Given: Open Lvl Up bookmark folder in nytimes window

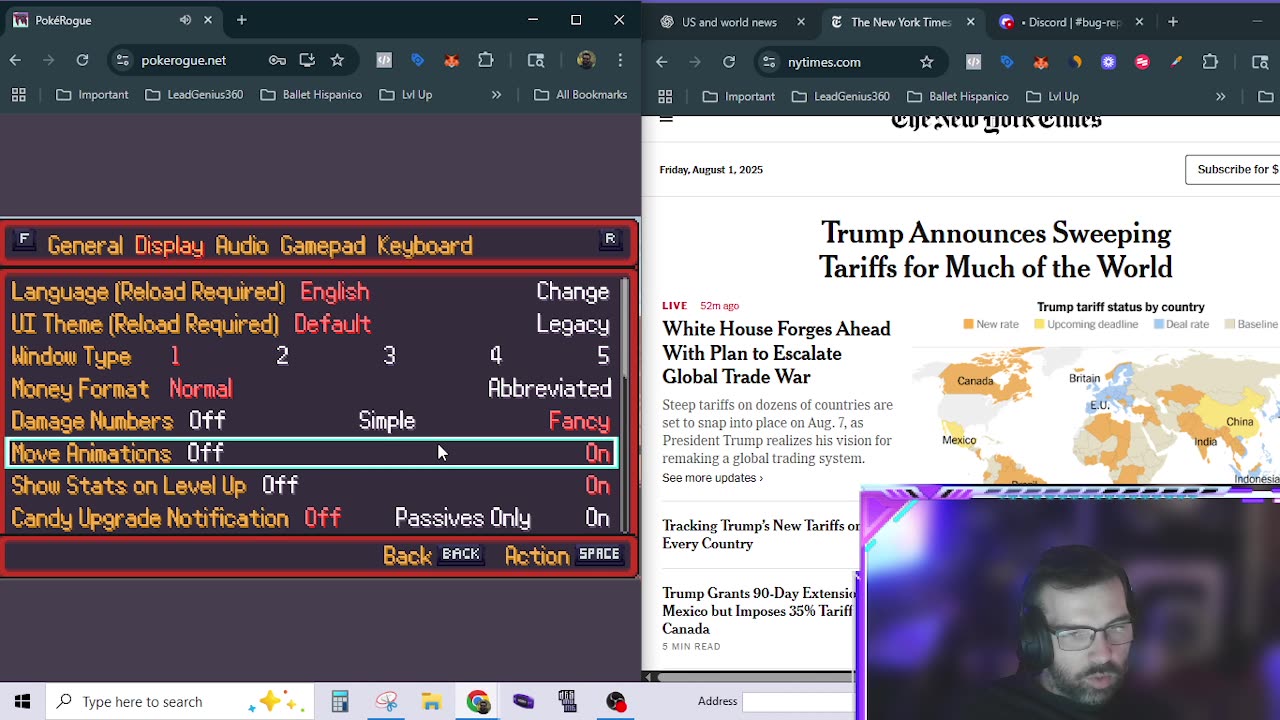Looking at the screenshot, I should [x=1053, y=96].
